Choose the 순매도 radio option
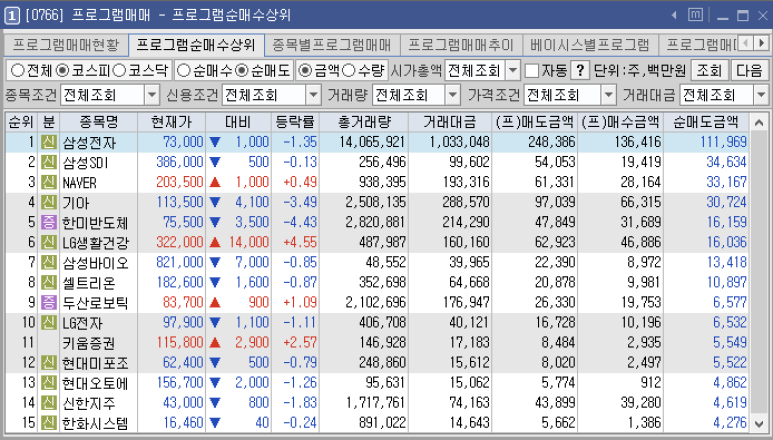The image size is (773, 440). [x=242, y=70]
